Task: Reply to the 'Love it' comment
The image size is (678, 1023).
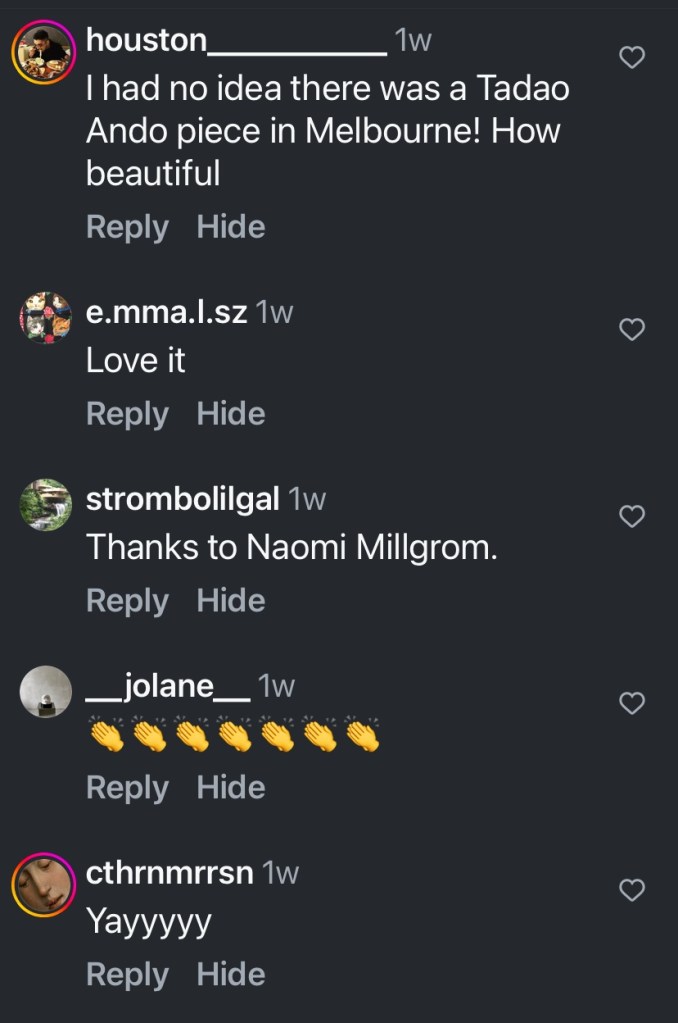Action: [x=127, y=415]
